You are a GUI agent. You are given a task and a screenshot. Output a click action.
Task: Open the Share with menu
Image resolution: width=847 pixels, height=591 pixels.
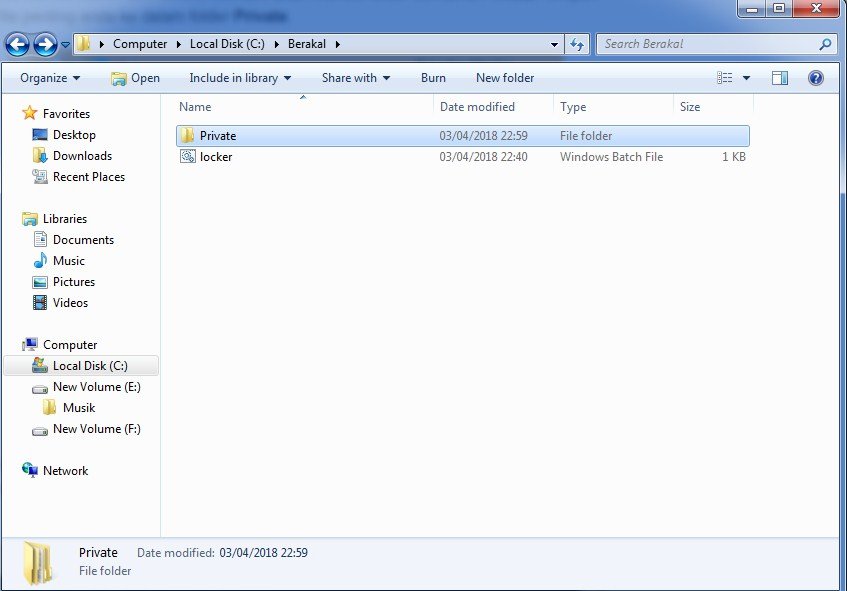pos(355,78)
